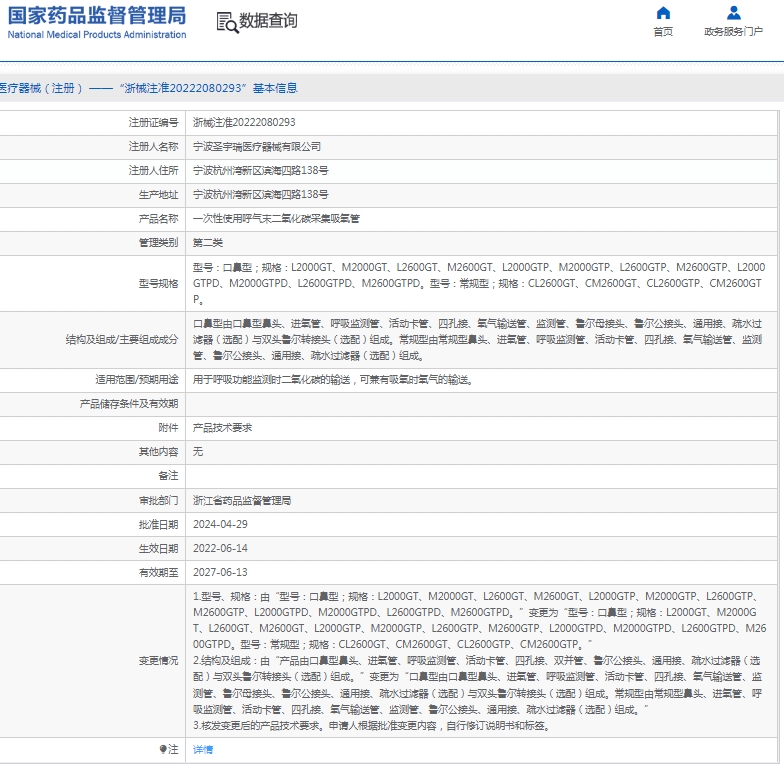Click the 第二类 management category value
The height and width of the screenshot is (769, 784).
click(x=208, y=242)
